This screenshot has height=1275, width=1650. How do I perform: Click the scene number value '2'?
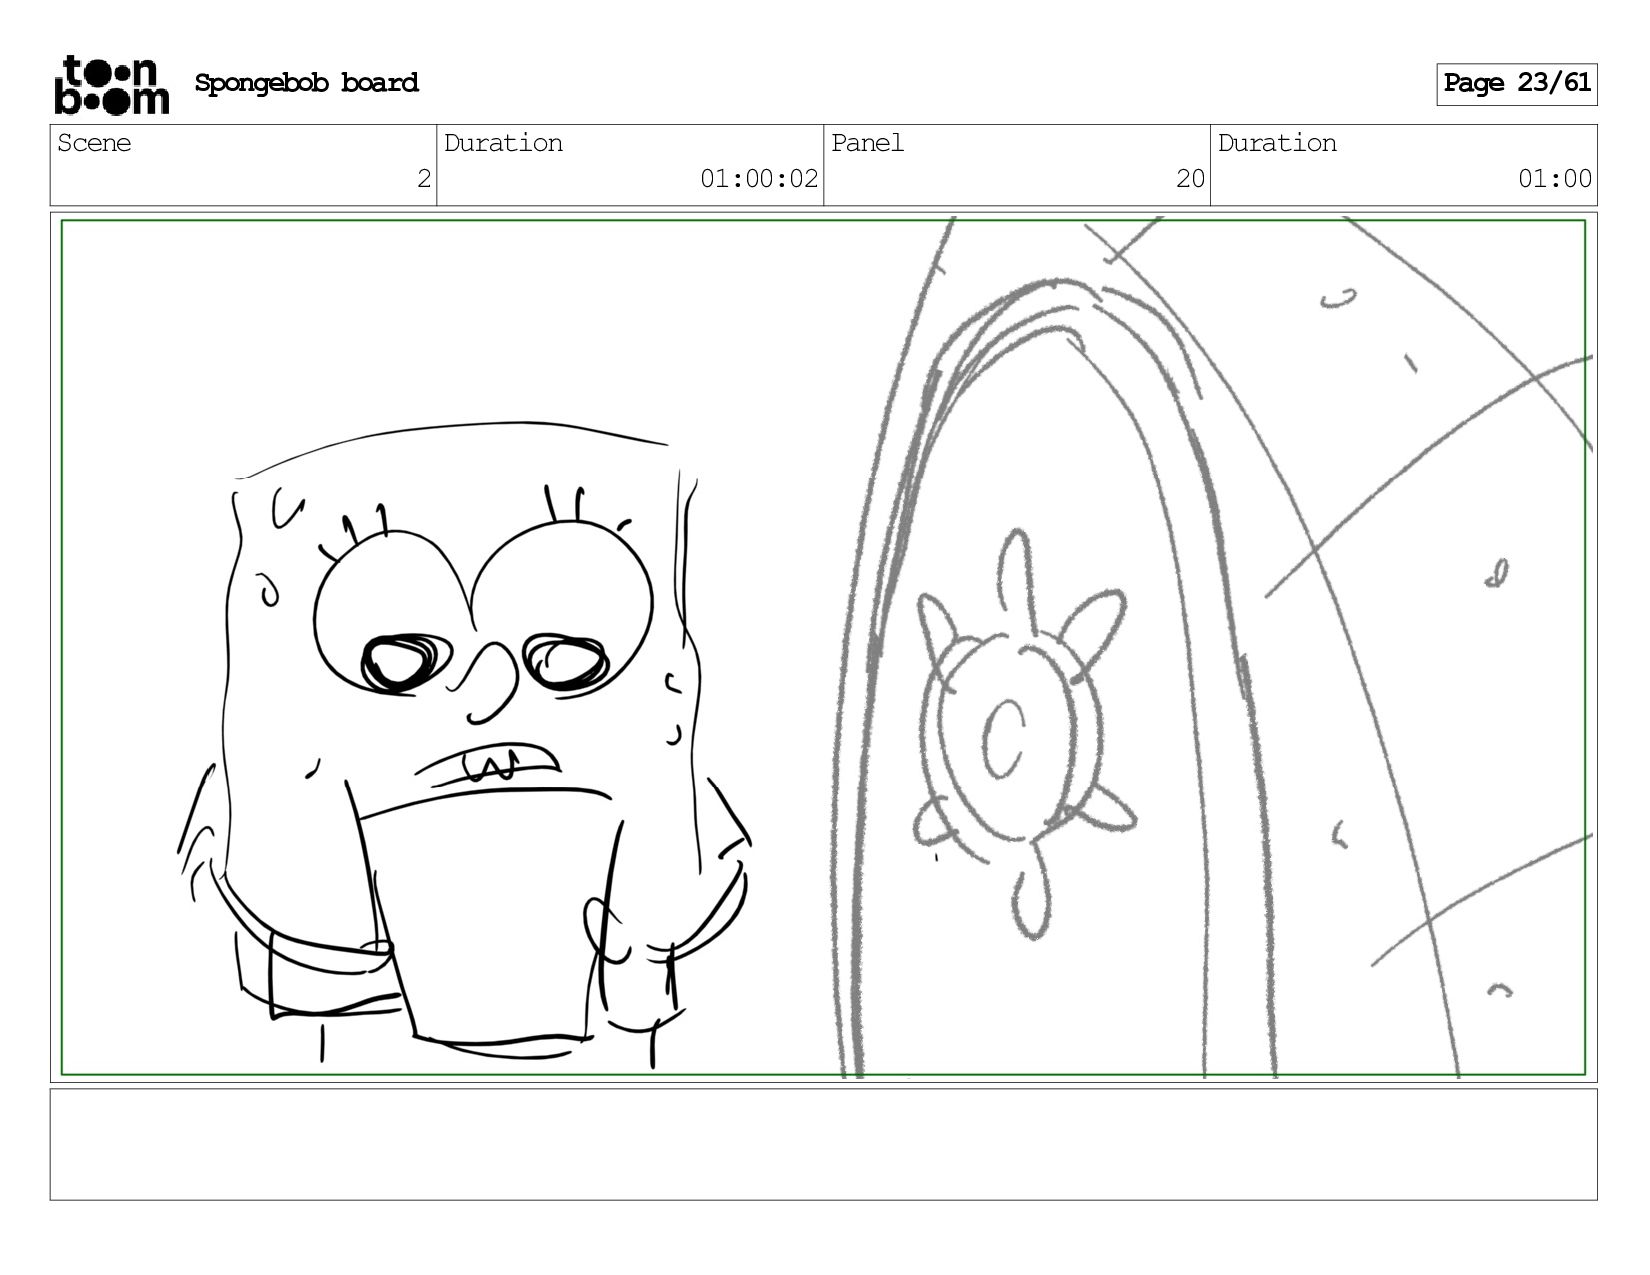424,179
